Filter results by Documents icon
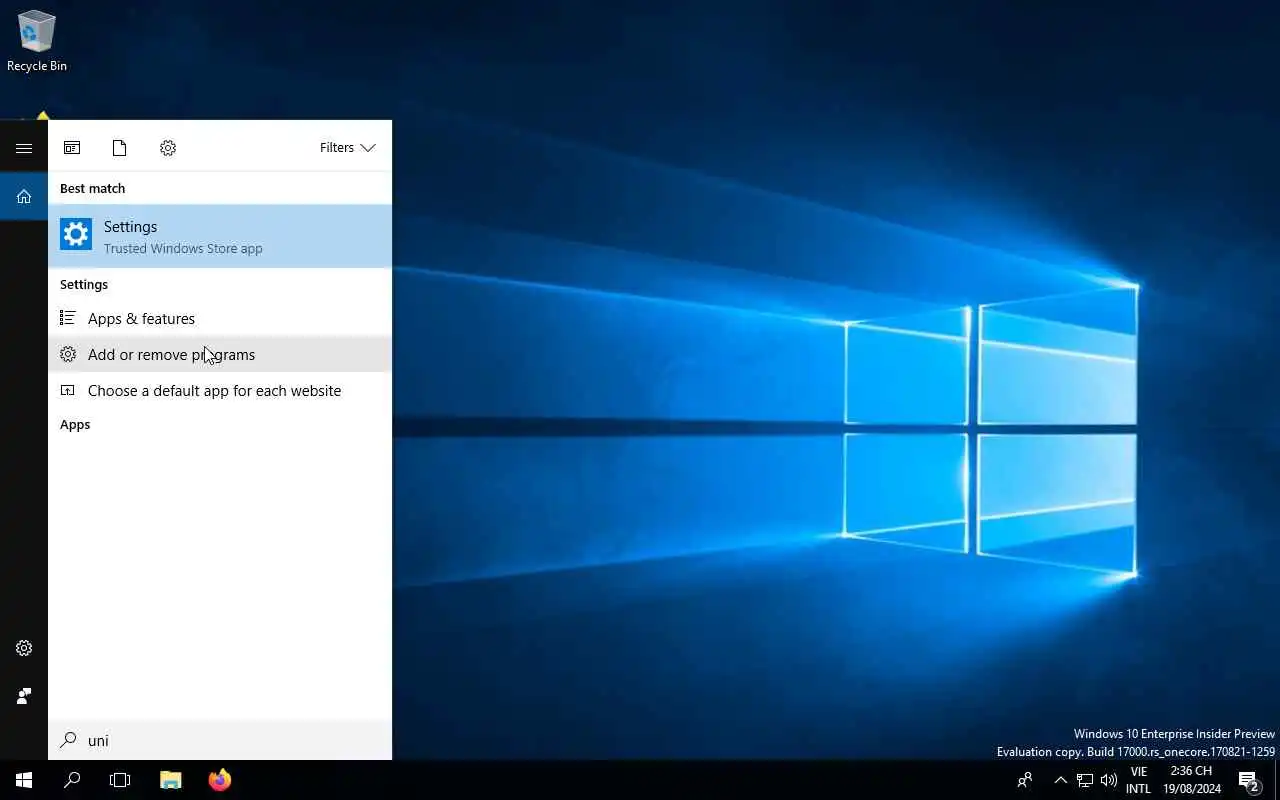 pyautogui.click(x=120, y=148)
